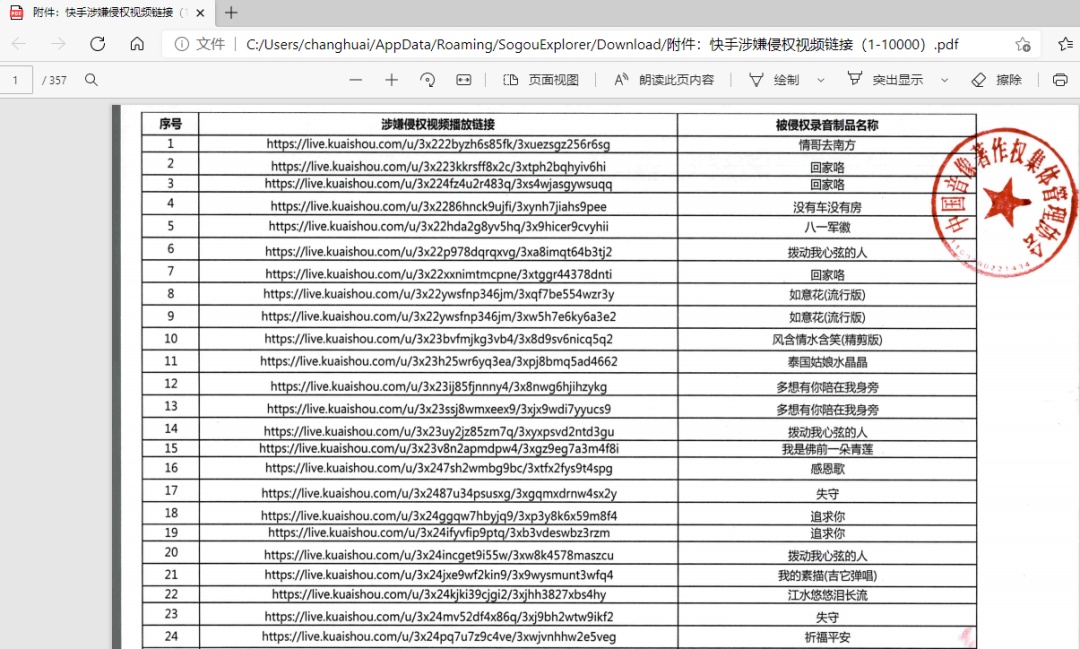Click the 被侵权录音制品名称 column header

pos(827,125)
